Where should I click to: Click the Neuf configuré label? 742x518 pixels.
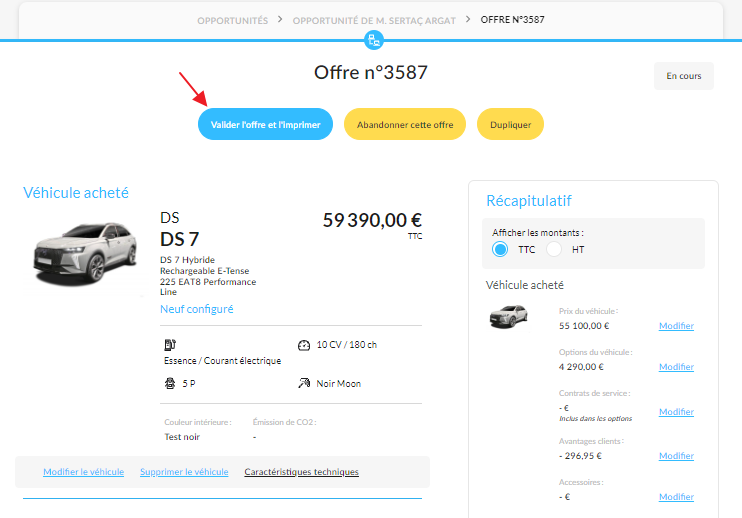click(196, 309)
